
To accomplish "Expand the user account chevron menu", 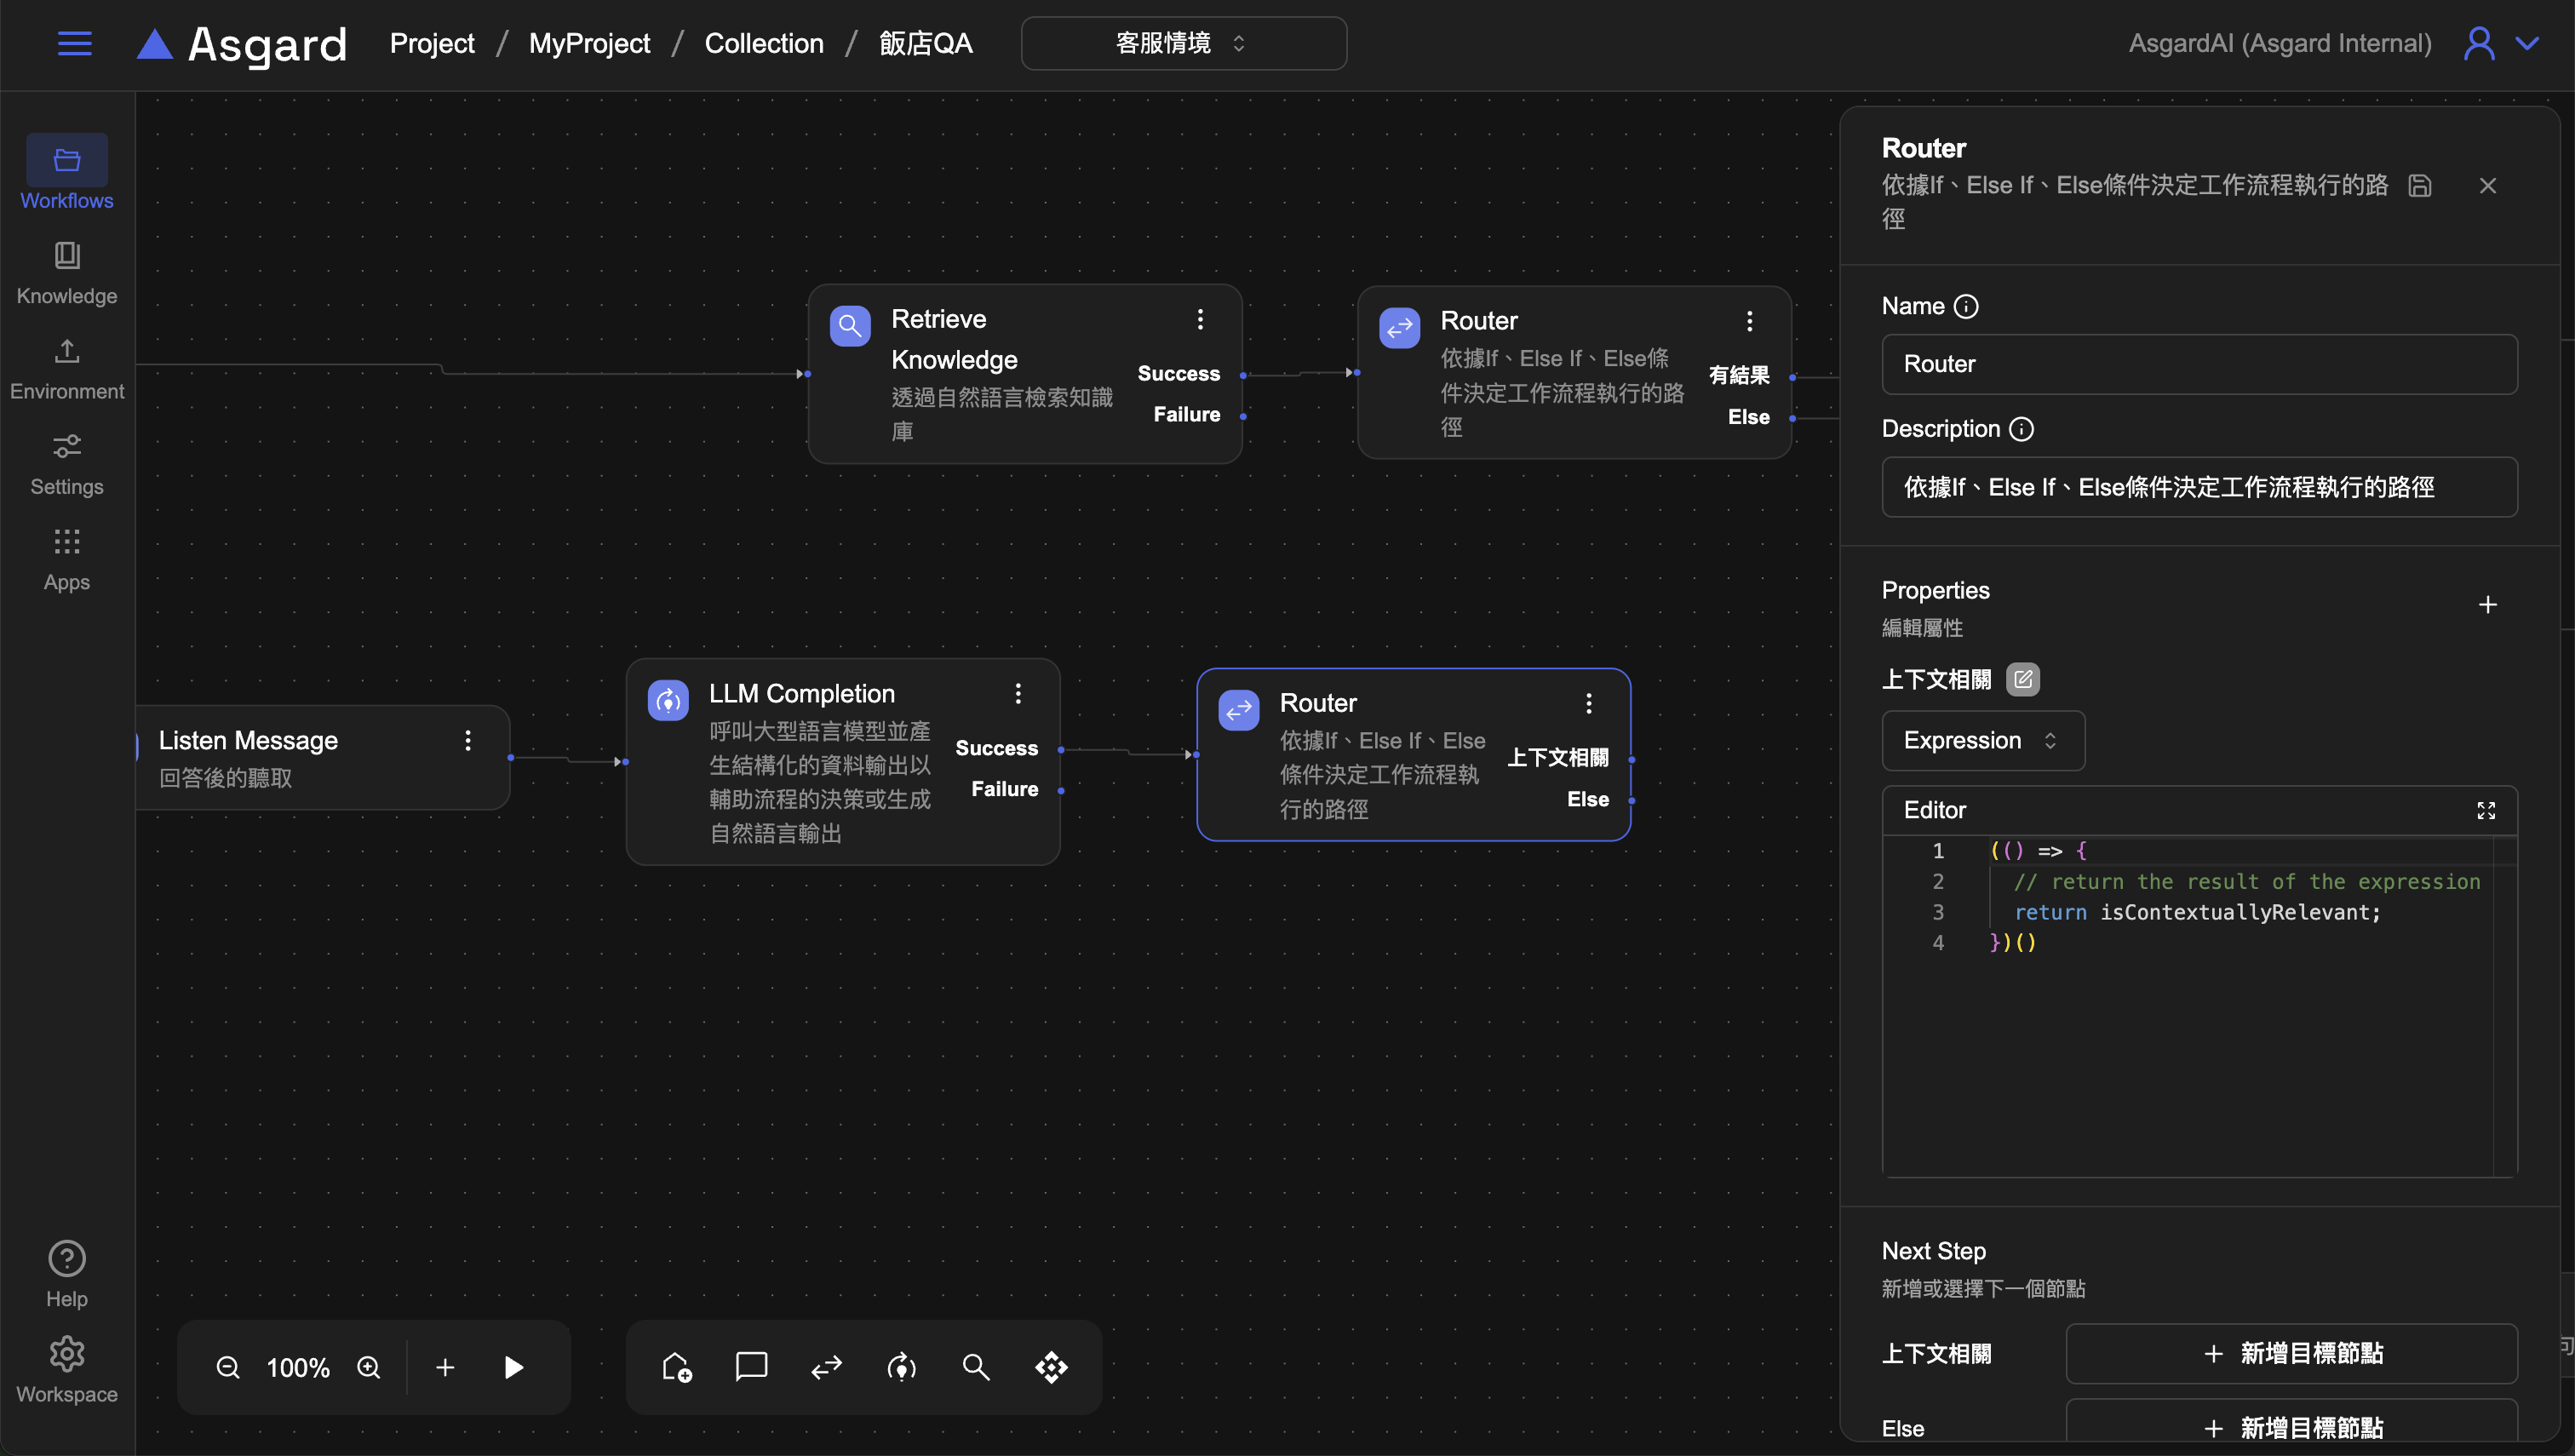I will coord(2527,43).
